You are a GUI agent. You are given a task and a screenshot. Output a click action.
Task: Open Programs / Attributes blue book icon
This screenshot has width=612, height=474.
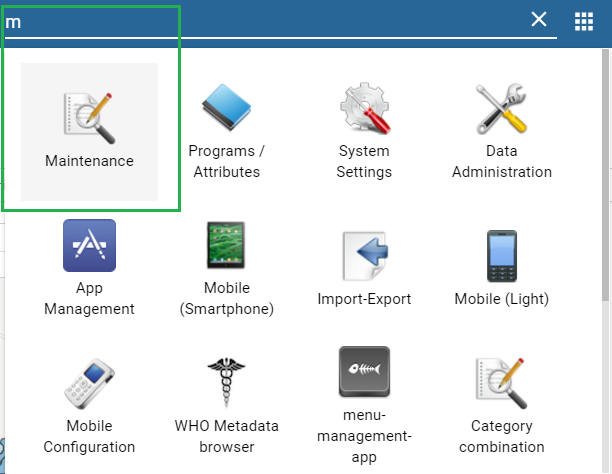[x=226, y=109]
